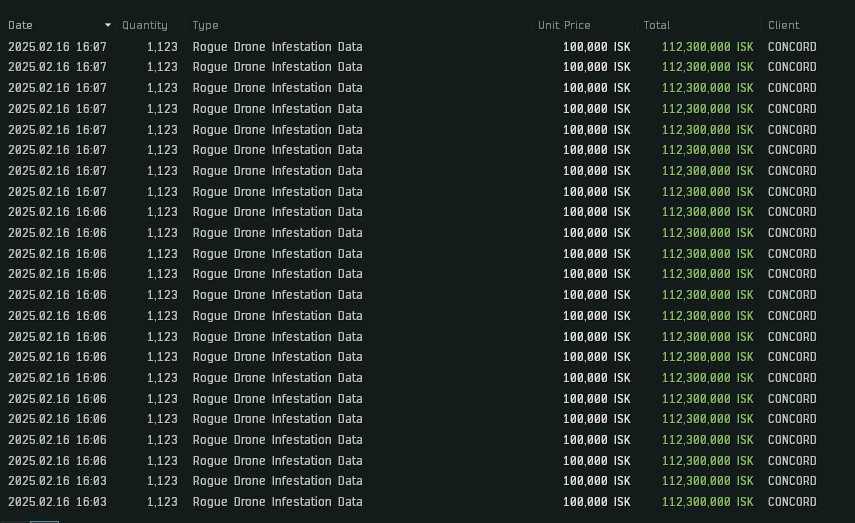
Task: Select the topmost 16:07 transaction date
Action: 57,47
